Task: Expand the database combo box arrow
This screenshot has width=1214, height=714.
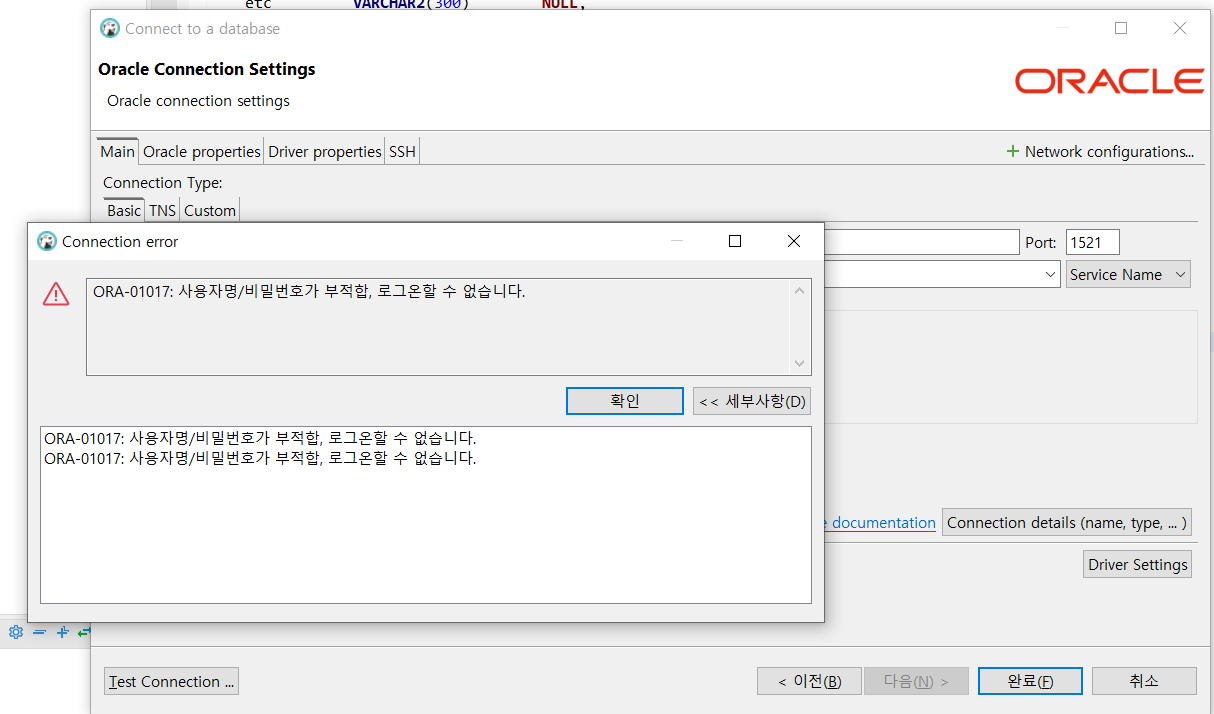Action: (x=1050, y=274)
